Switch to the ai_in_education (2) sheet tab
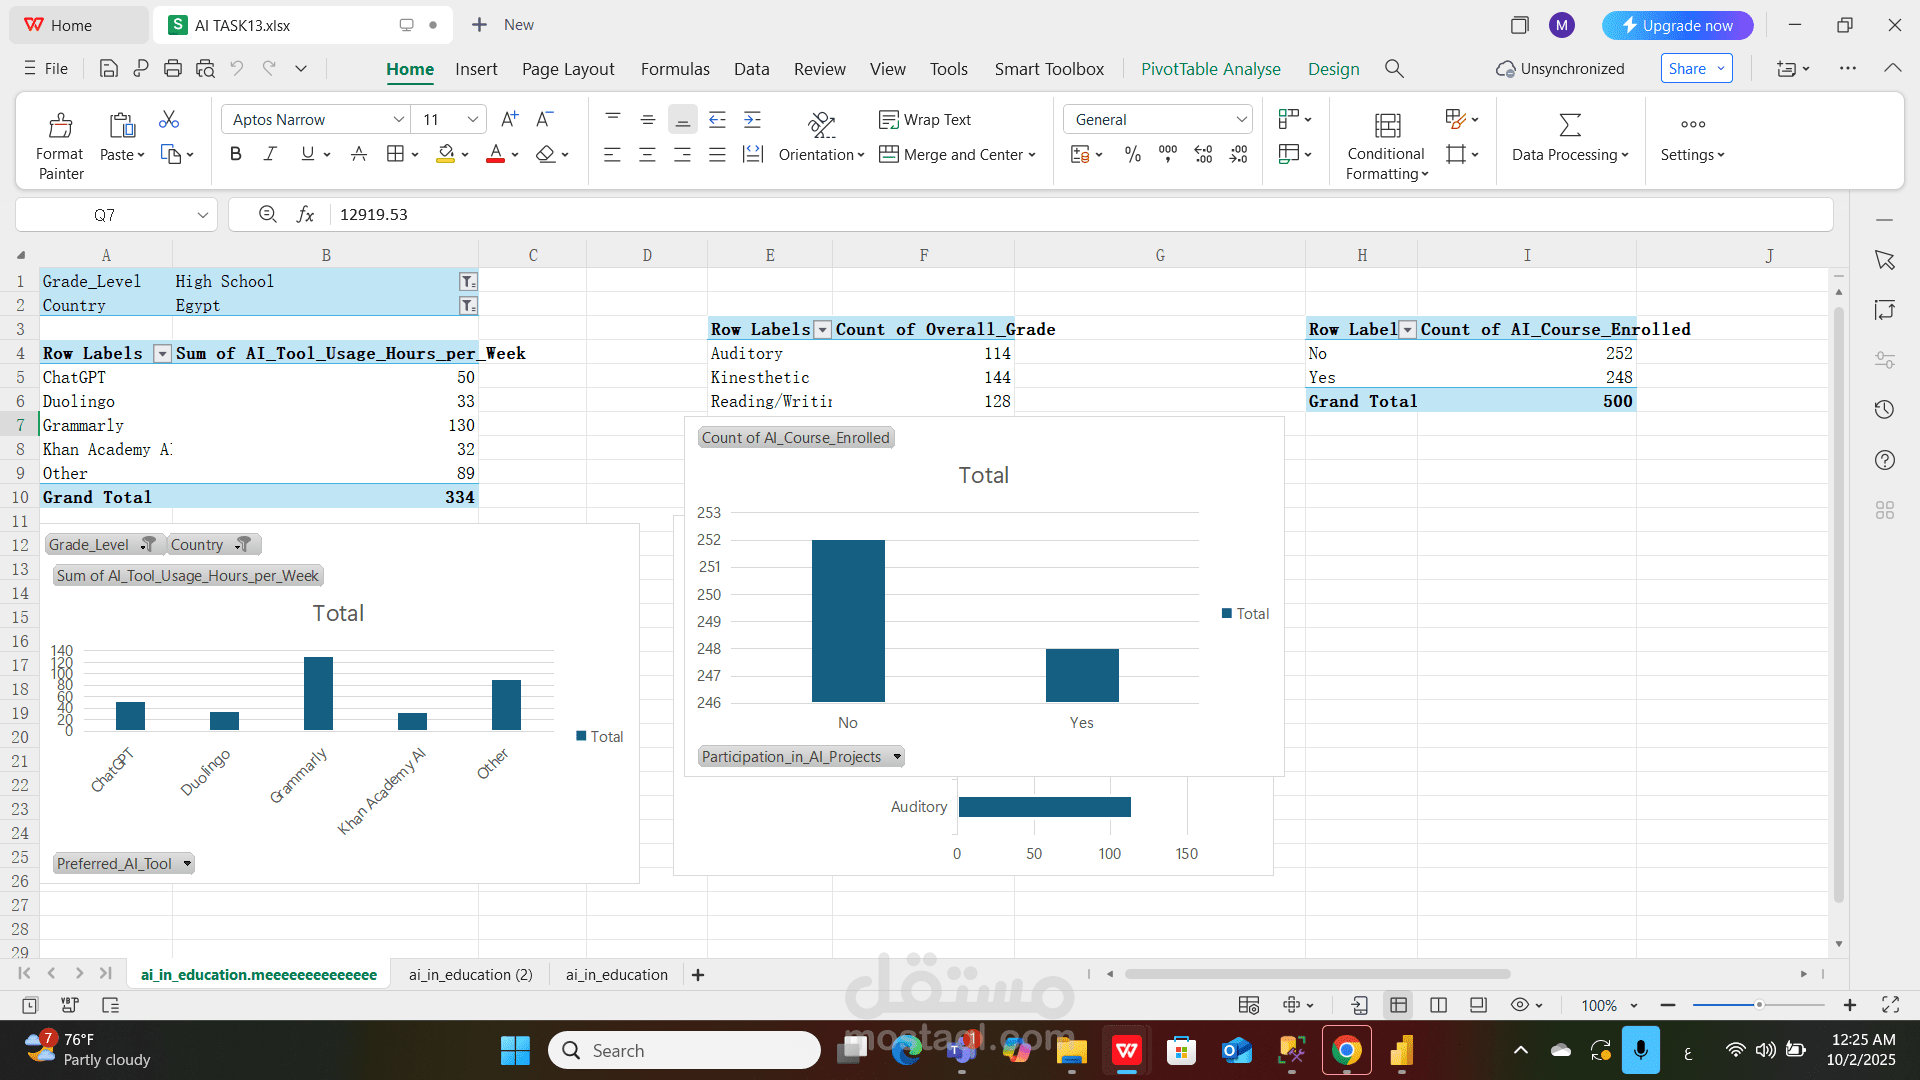Viewport: 1920px width, 1080px height. pos(471,975)
